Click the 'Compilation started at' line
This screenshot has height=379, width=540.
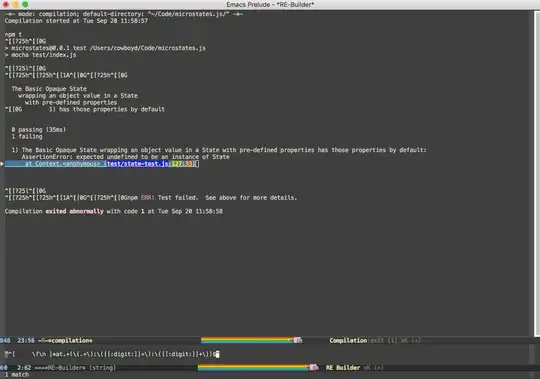76,21
